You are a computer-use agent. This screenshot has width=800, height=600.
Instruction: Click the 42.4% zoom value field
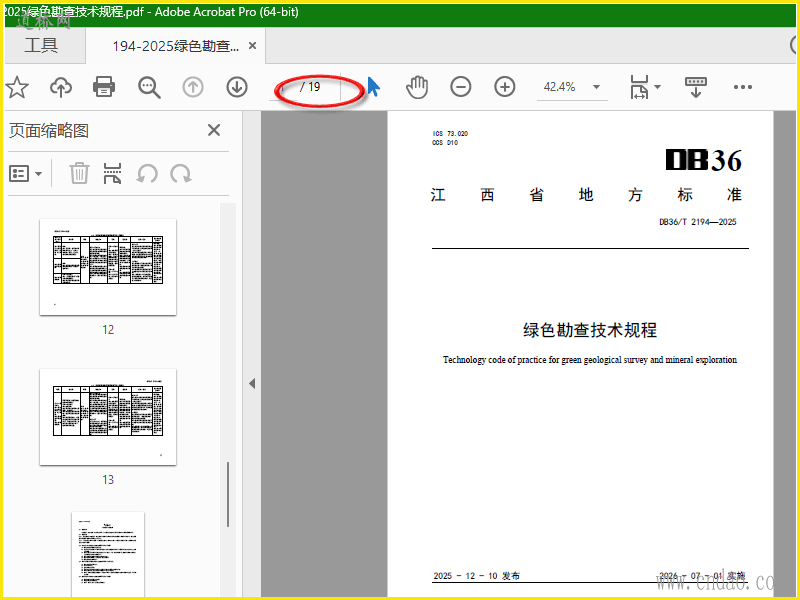(x=560, y=87)
